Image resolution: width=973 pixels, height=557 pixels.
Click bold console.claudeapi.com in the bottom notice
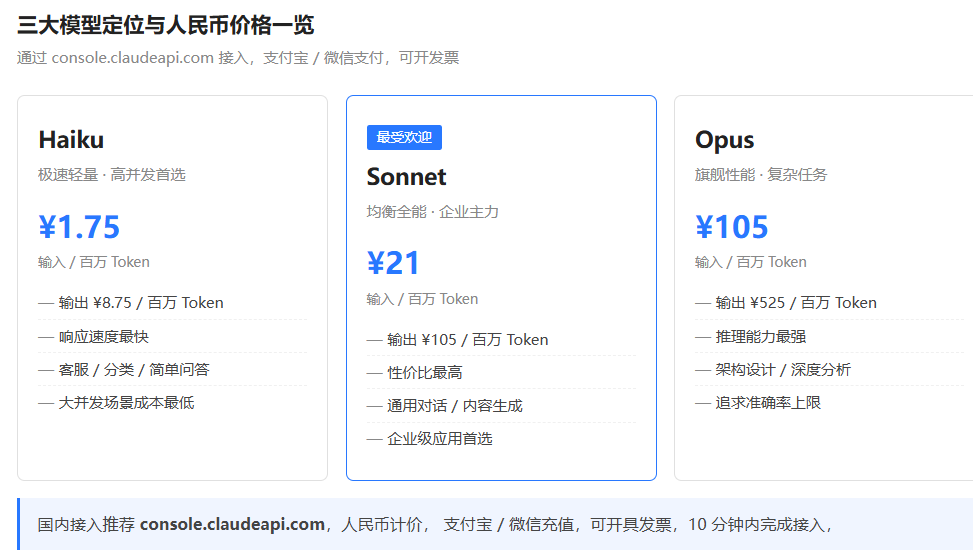point(232,525)
